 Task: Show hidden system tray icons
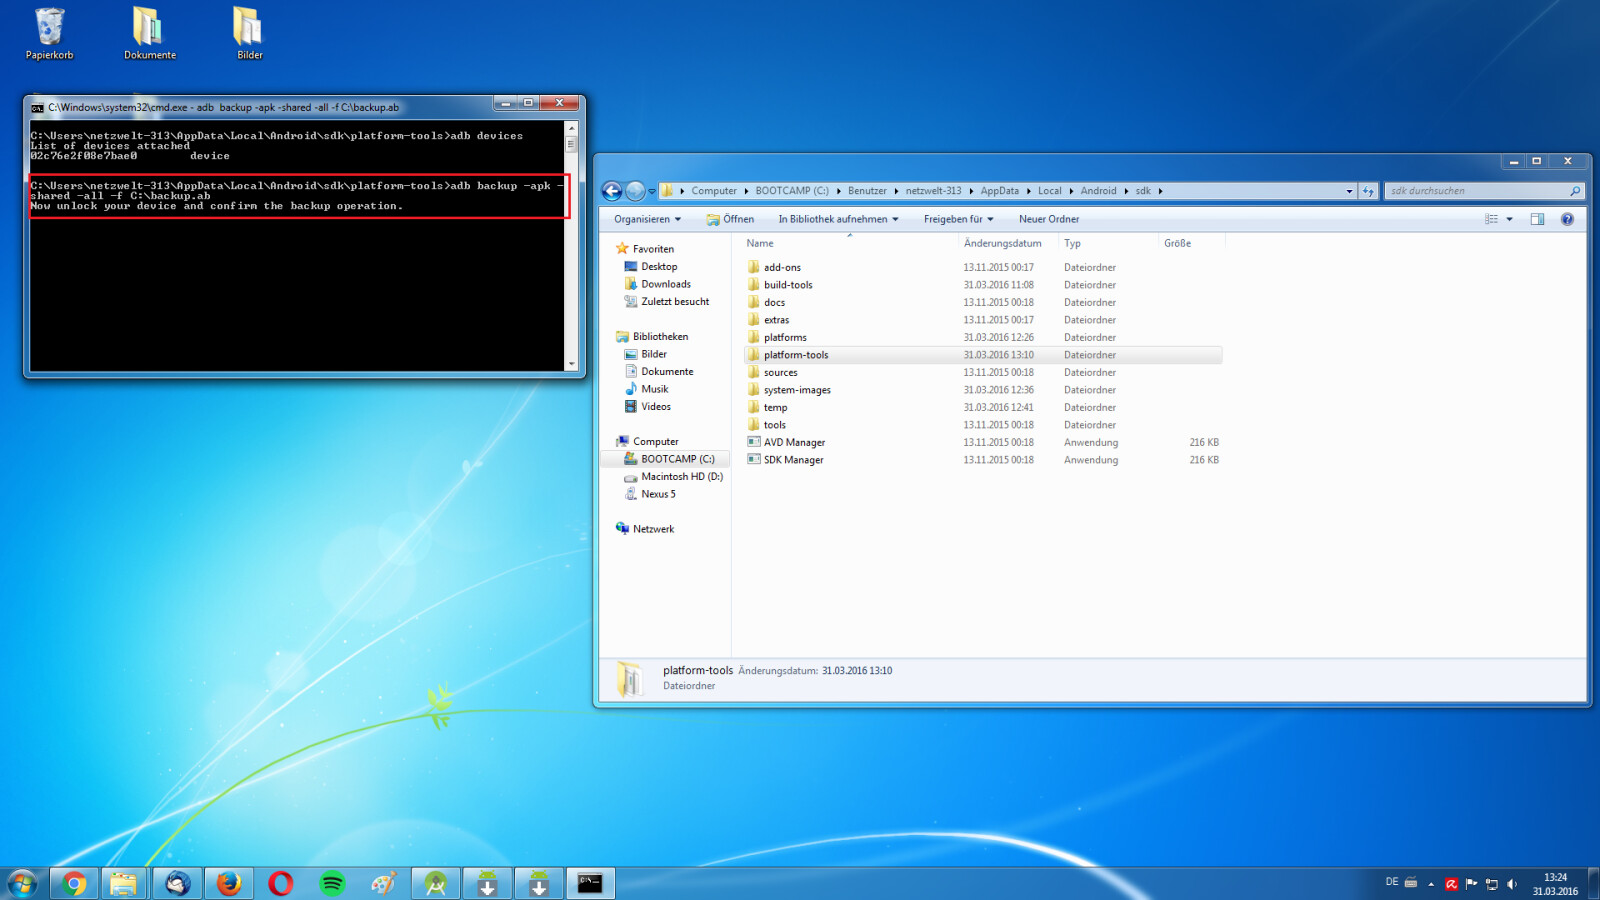pos(1432,883)
